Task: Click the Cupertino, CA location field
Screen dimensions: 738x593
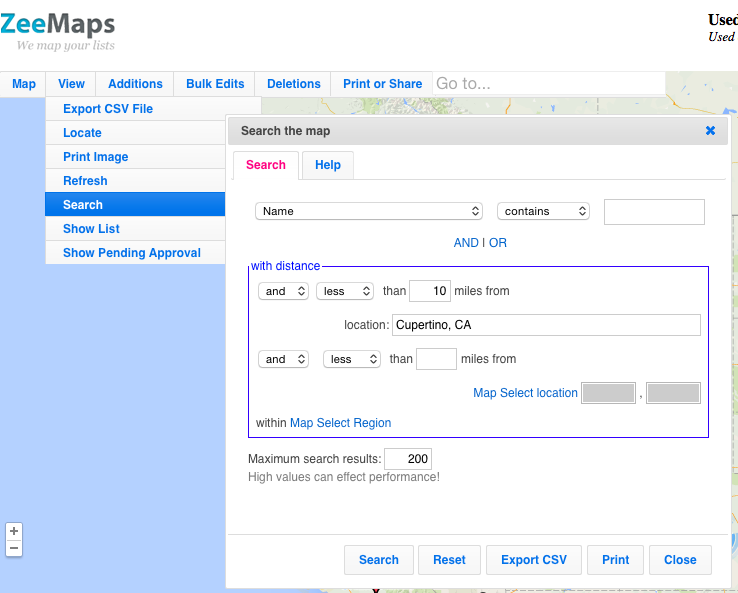Action: [546, 325]
